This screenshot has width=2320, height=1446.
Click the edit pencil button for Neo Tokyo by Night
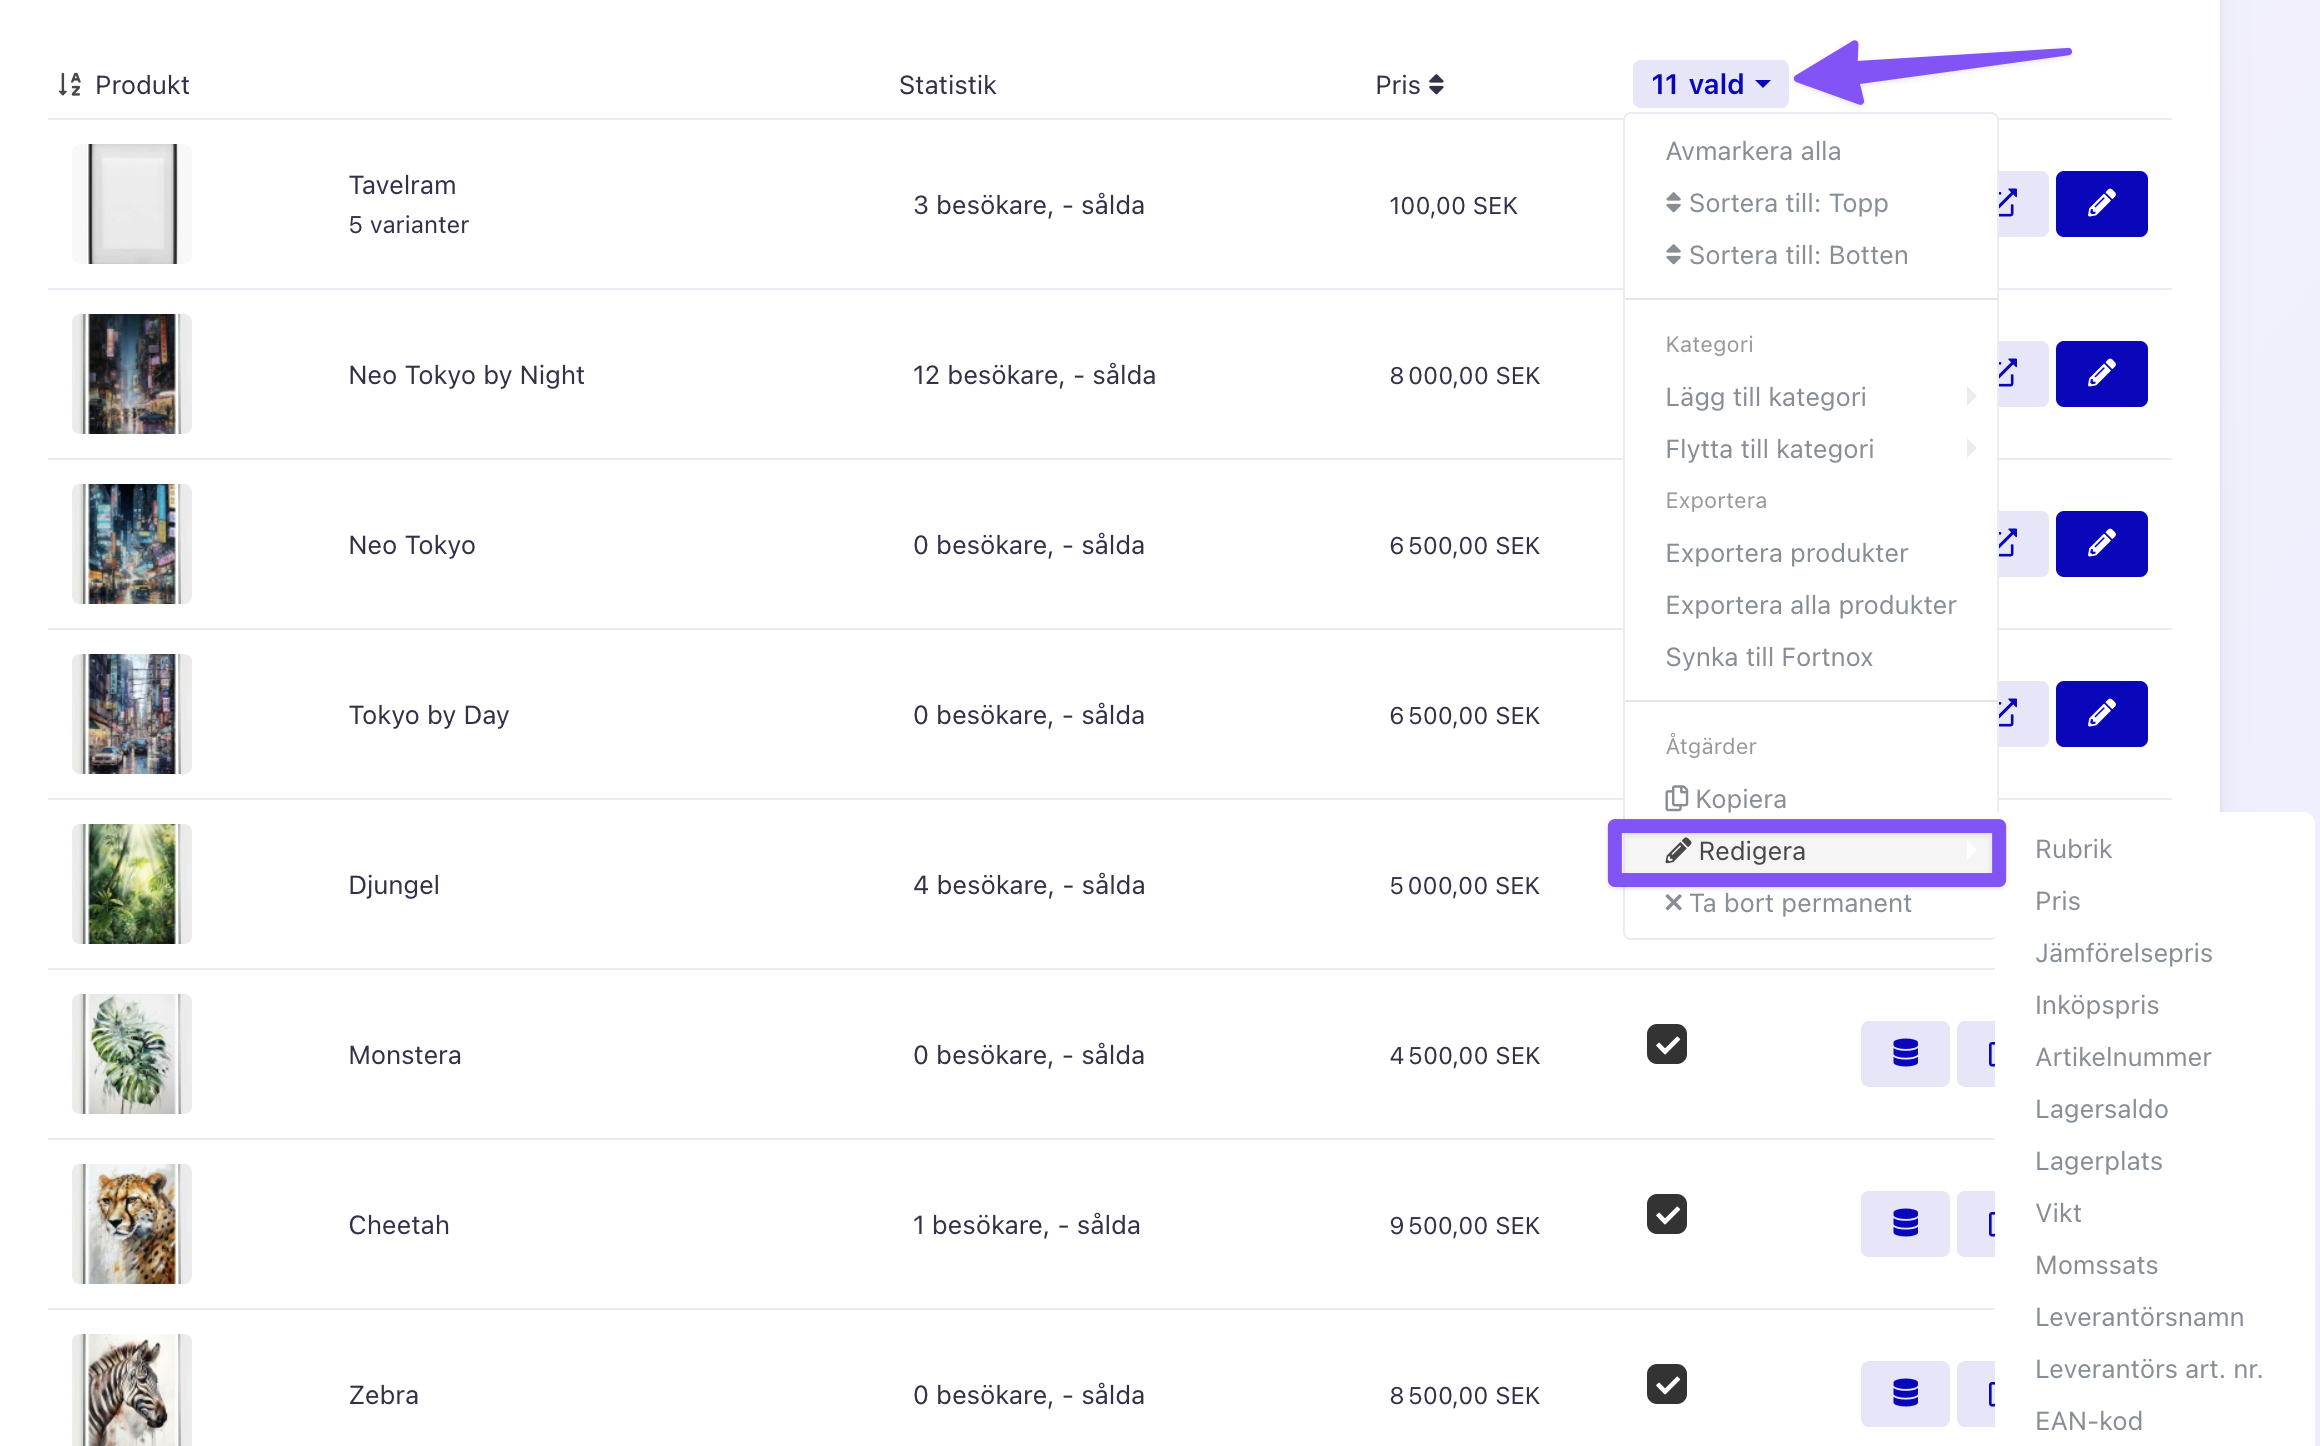pos(2101,374)
